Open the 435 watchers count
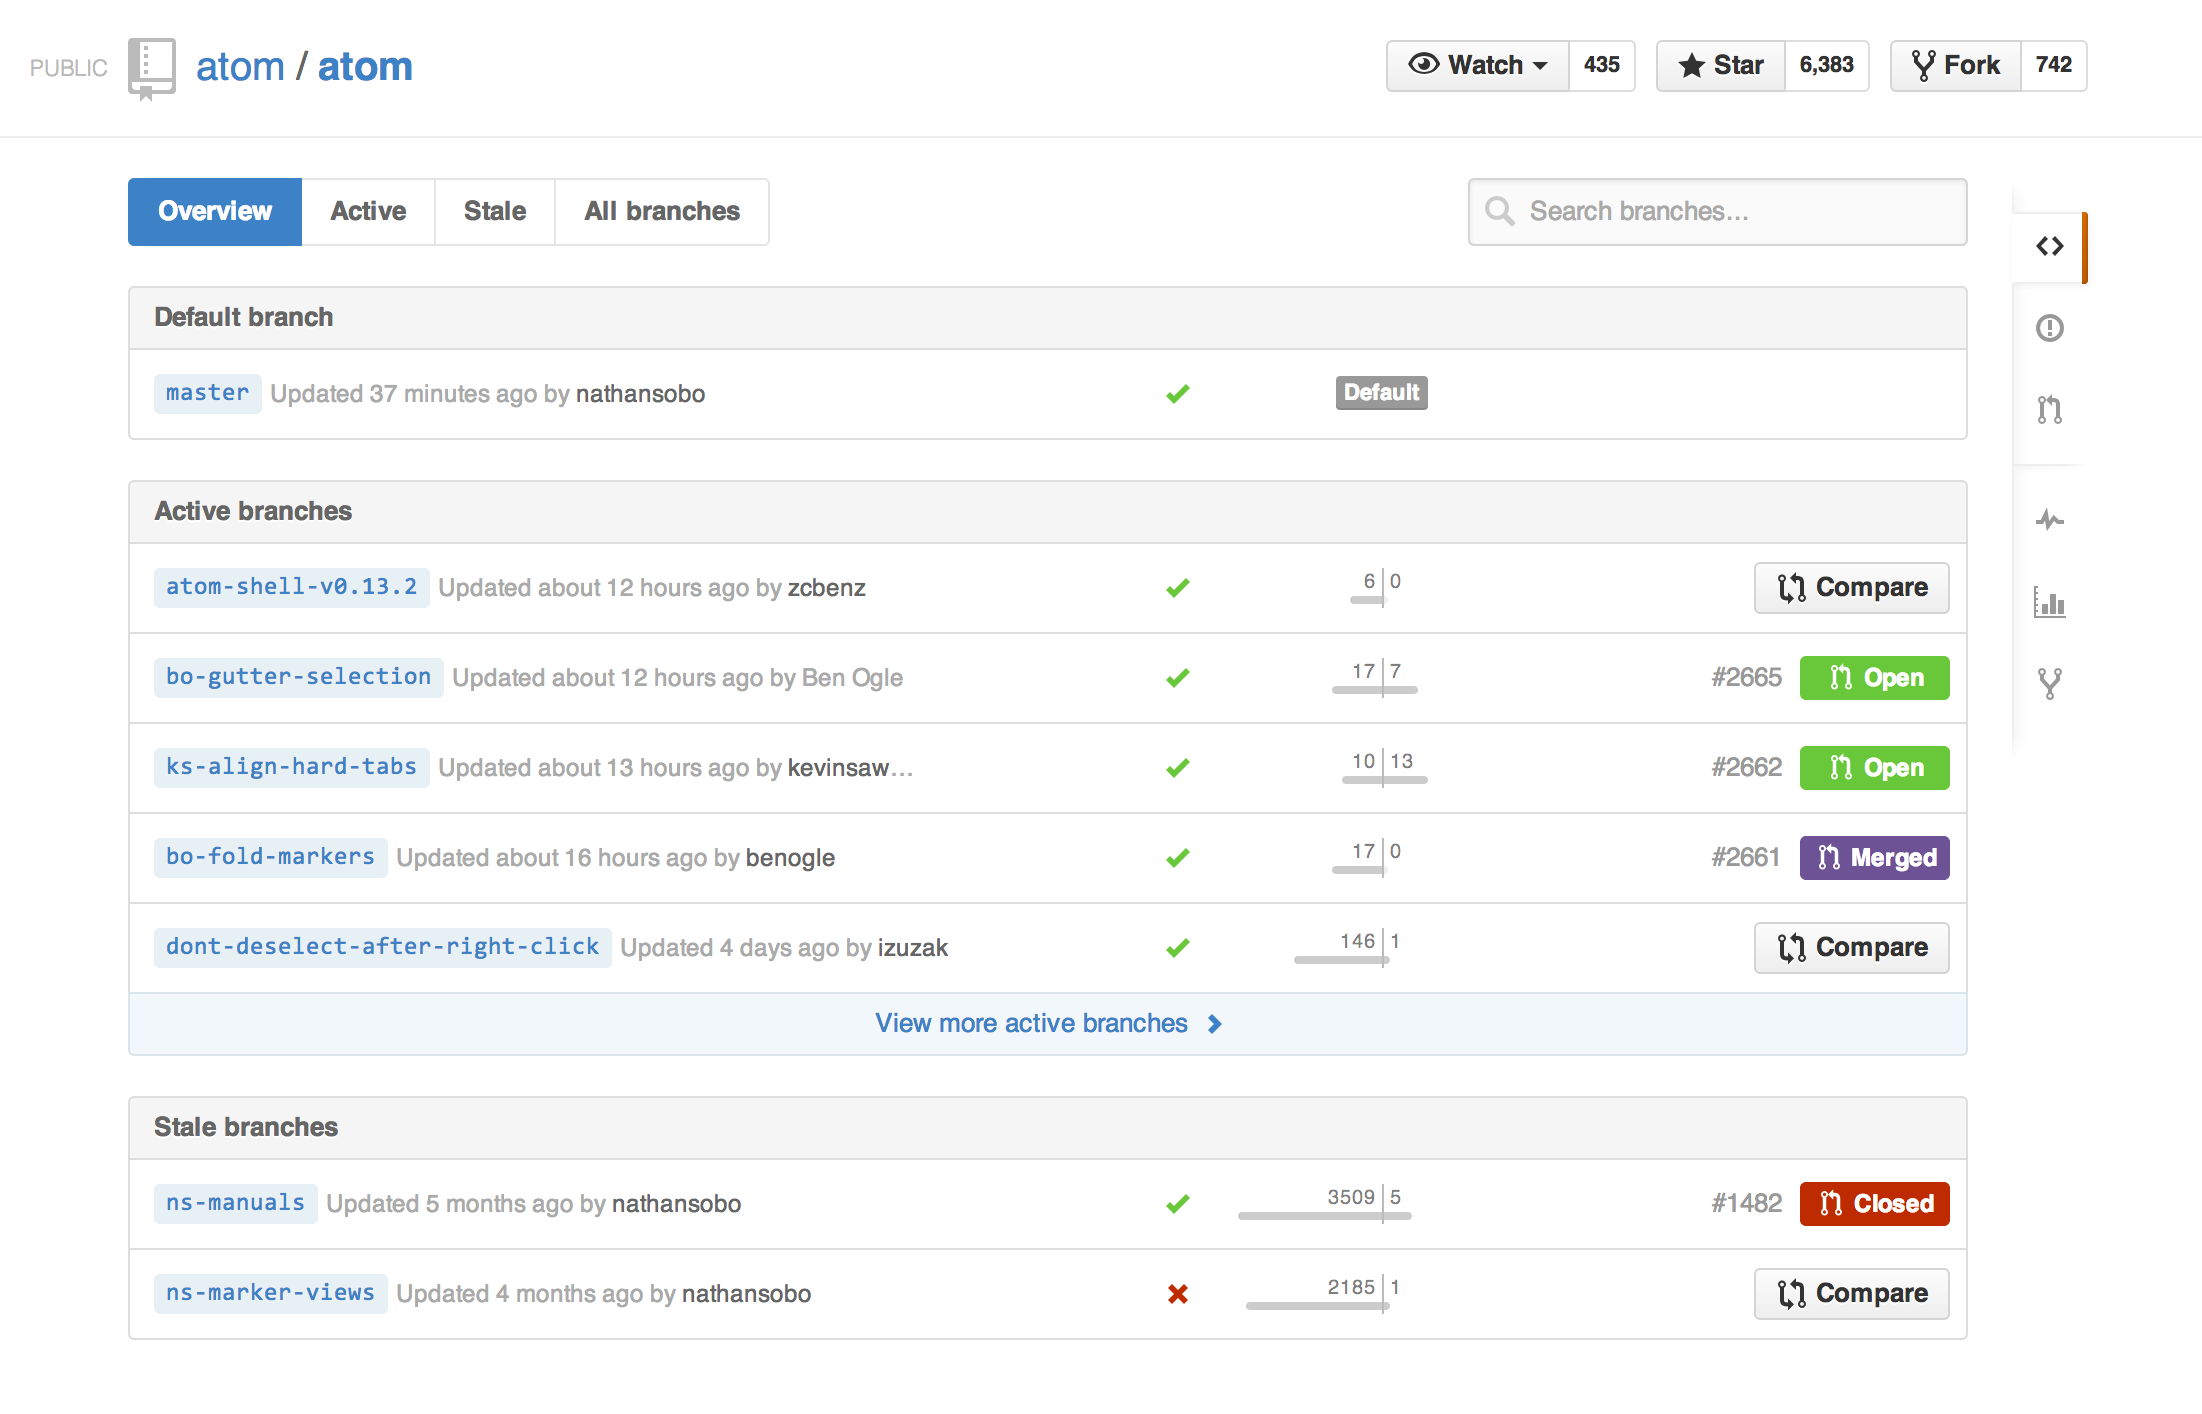The width and height of the screenshot is (2202, 1414). click(x=1602, y=66)
